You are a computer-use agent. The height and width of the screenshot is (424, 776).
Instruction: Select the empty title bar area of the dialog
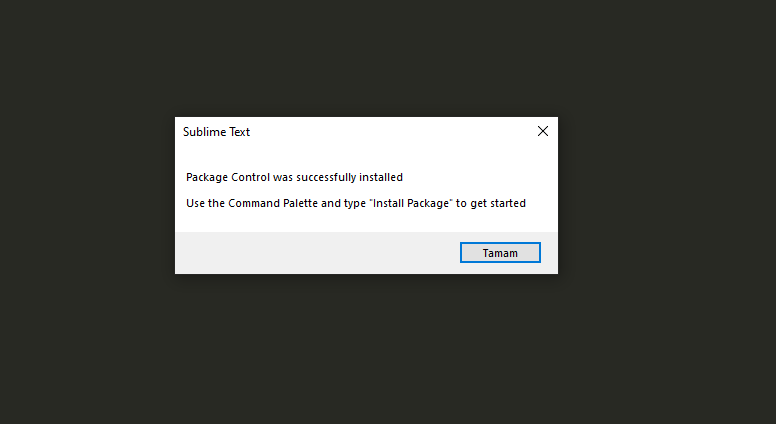[x=391, y=132]
